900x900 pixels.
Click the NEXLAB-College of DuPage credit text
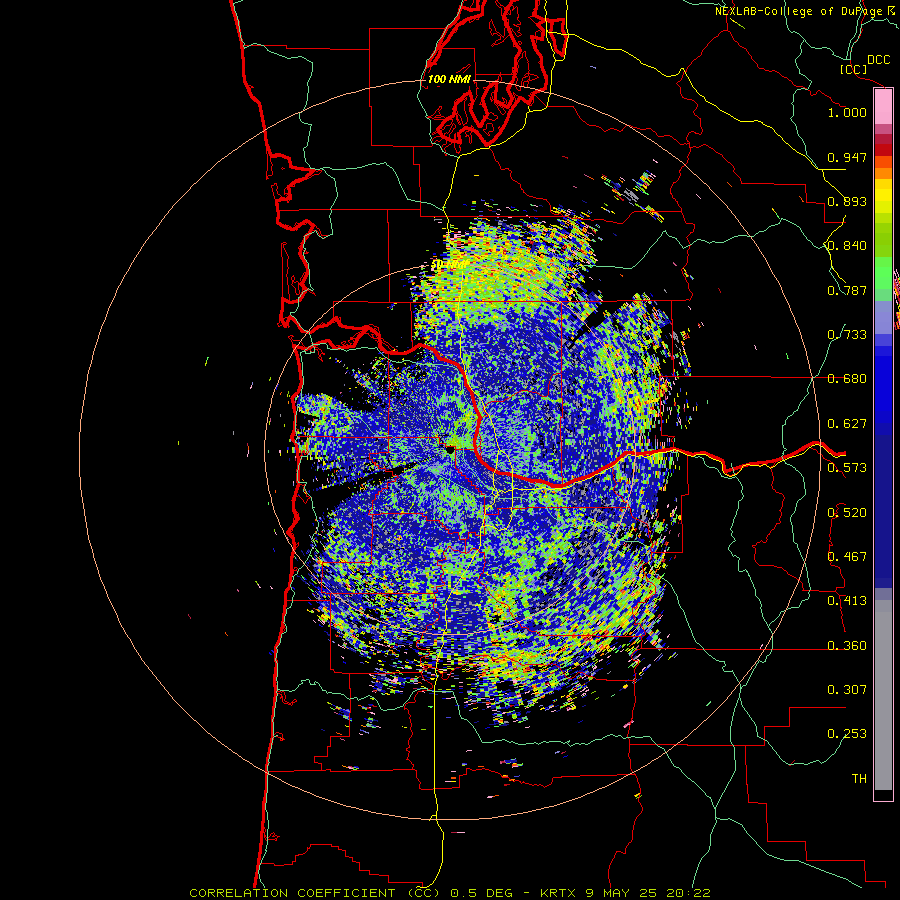click(801, 11)
